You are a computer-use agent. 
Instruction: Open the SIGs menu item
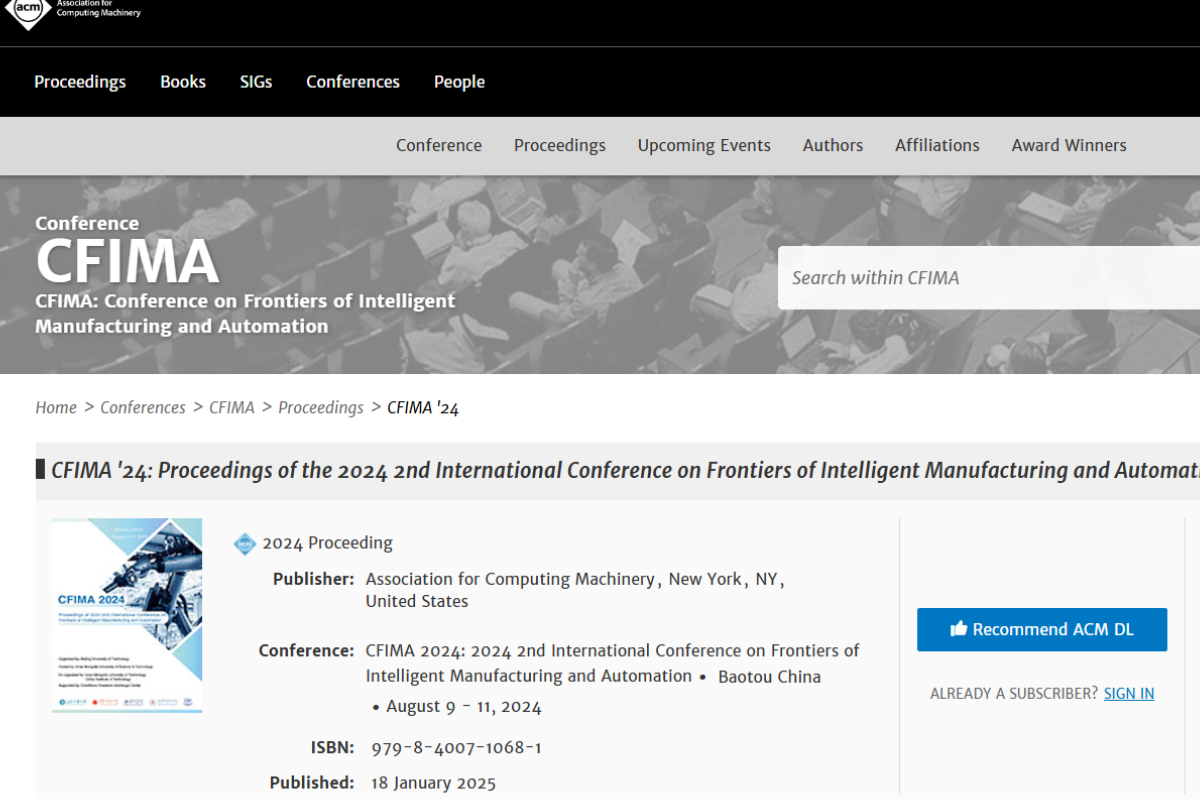[256, 82]
